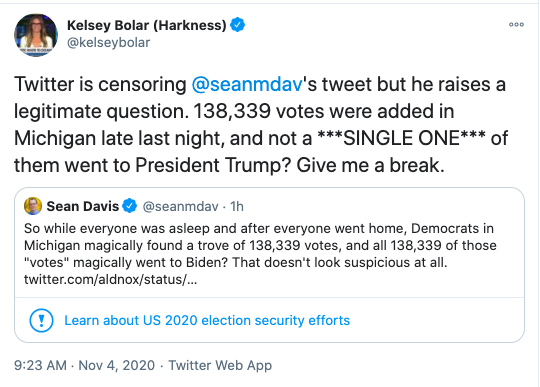Click the 9:23 AM · Nov 4, 2020 timestamp
This screenshot has height=387, width=540.
pyautogui.click(x=84, y=365)
